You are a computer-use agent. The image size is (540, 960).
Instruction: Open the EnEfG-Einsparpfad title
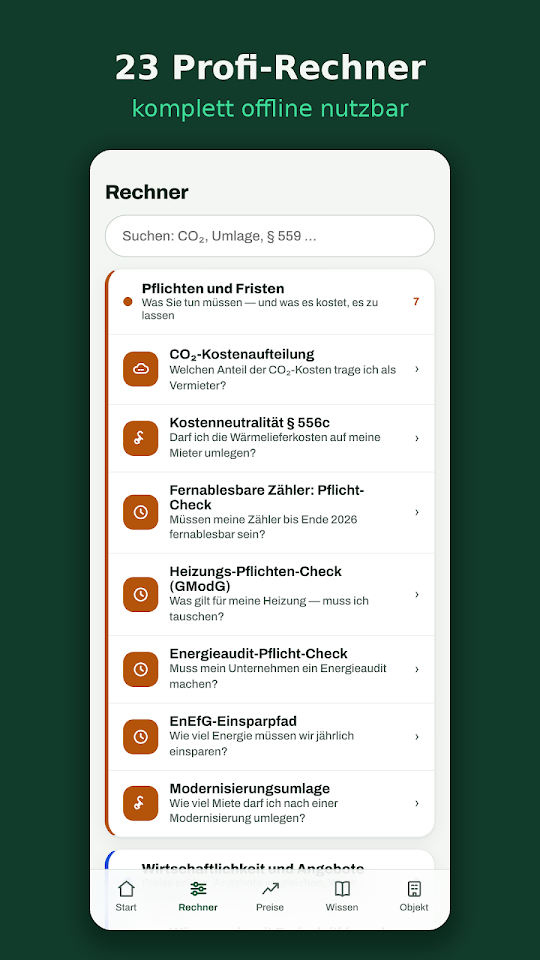click(x=233, y=721)
